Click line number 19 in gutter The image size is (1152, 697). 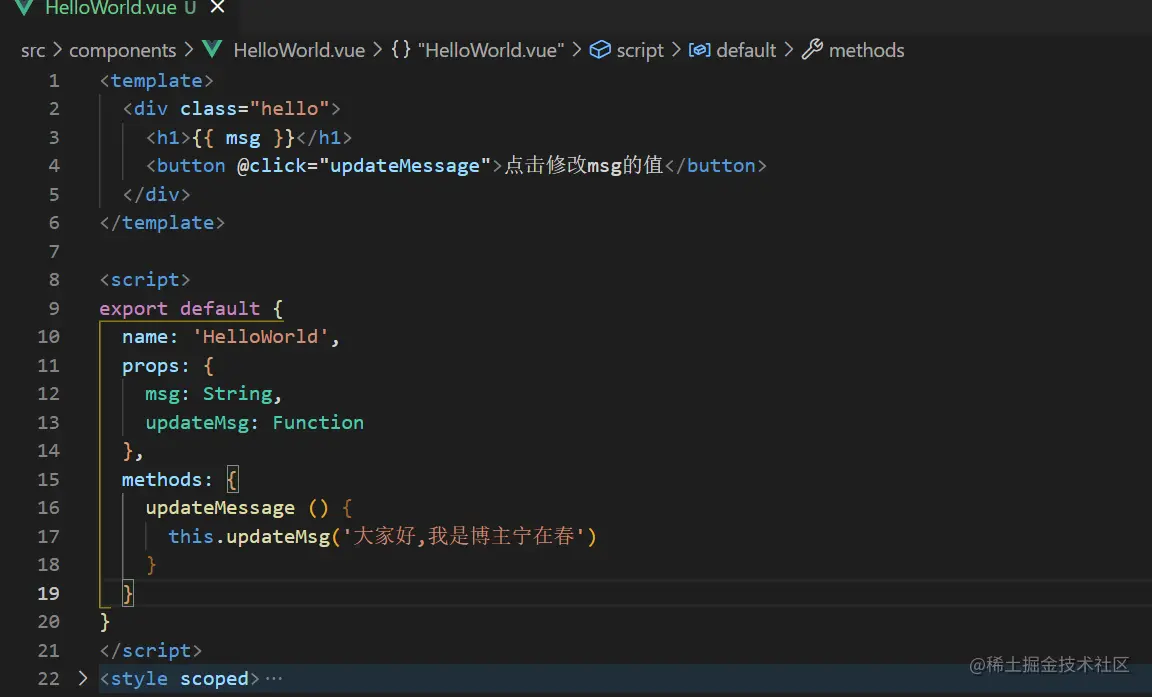click(x=48, y=593)
